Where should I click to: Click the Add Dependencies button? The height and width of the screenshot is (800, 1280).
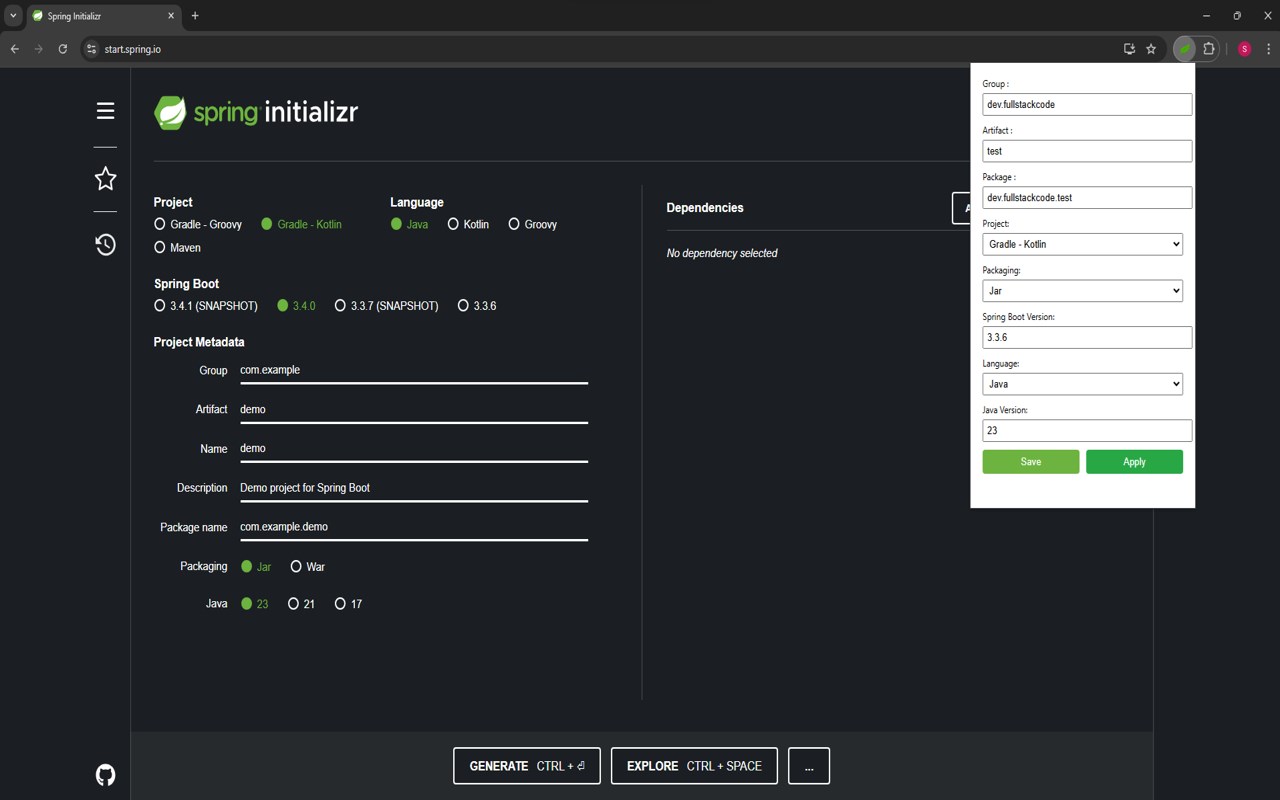[x=961, y=208]
